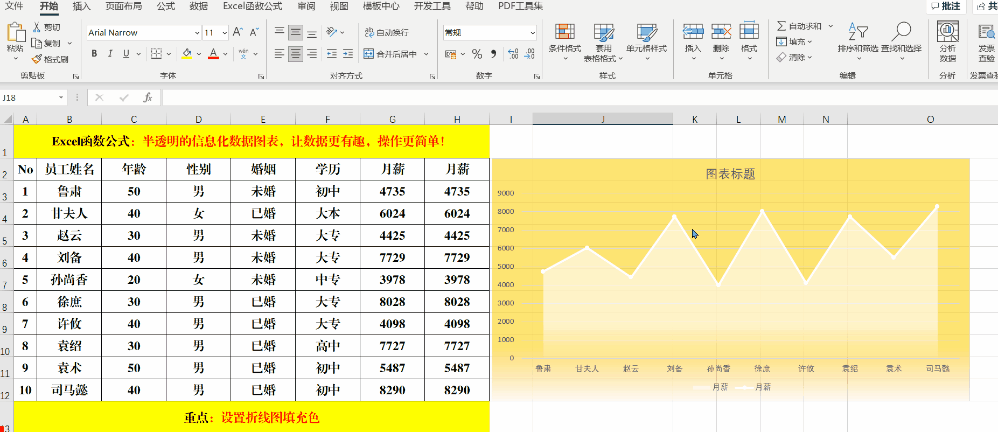Switch to the Data (数据) tab

coord(199,6)
